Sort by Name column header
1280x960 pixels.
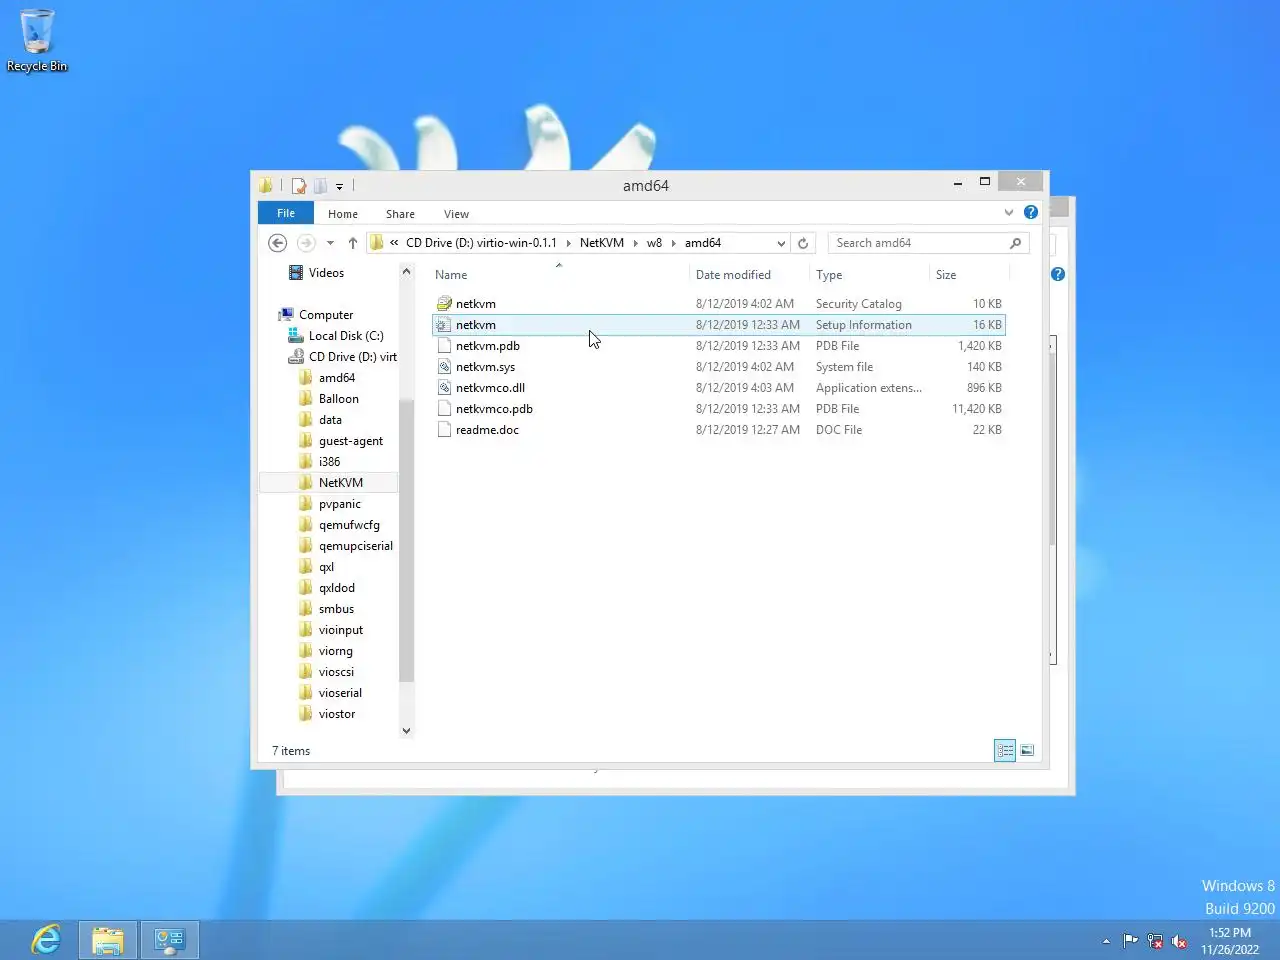coord(560,275)
